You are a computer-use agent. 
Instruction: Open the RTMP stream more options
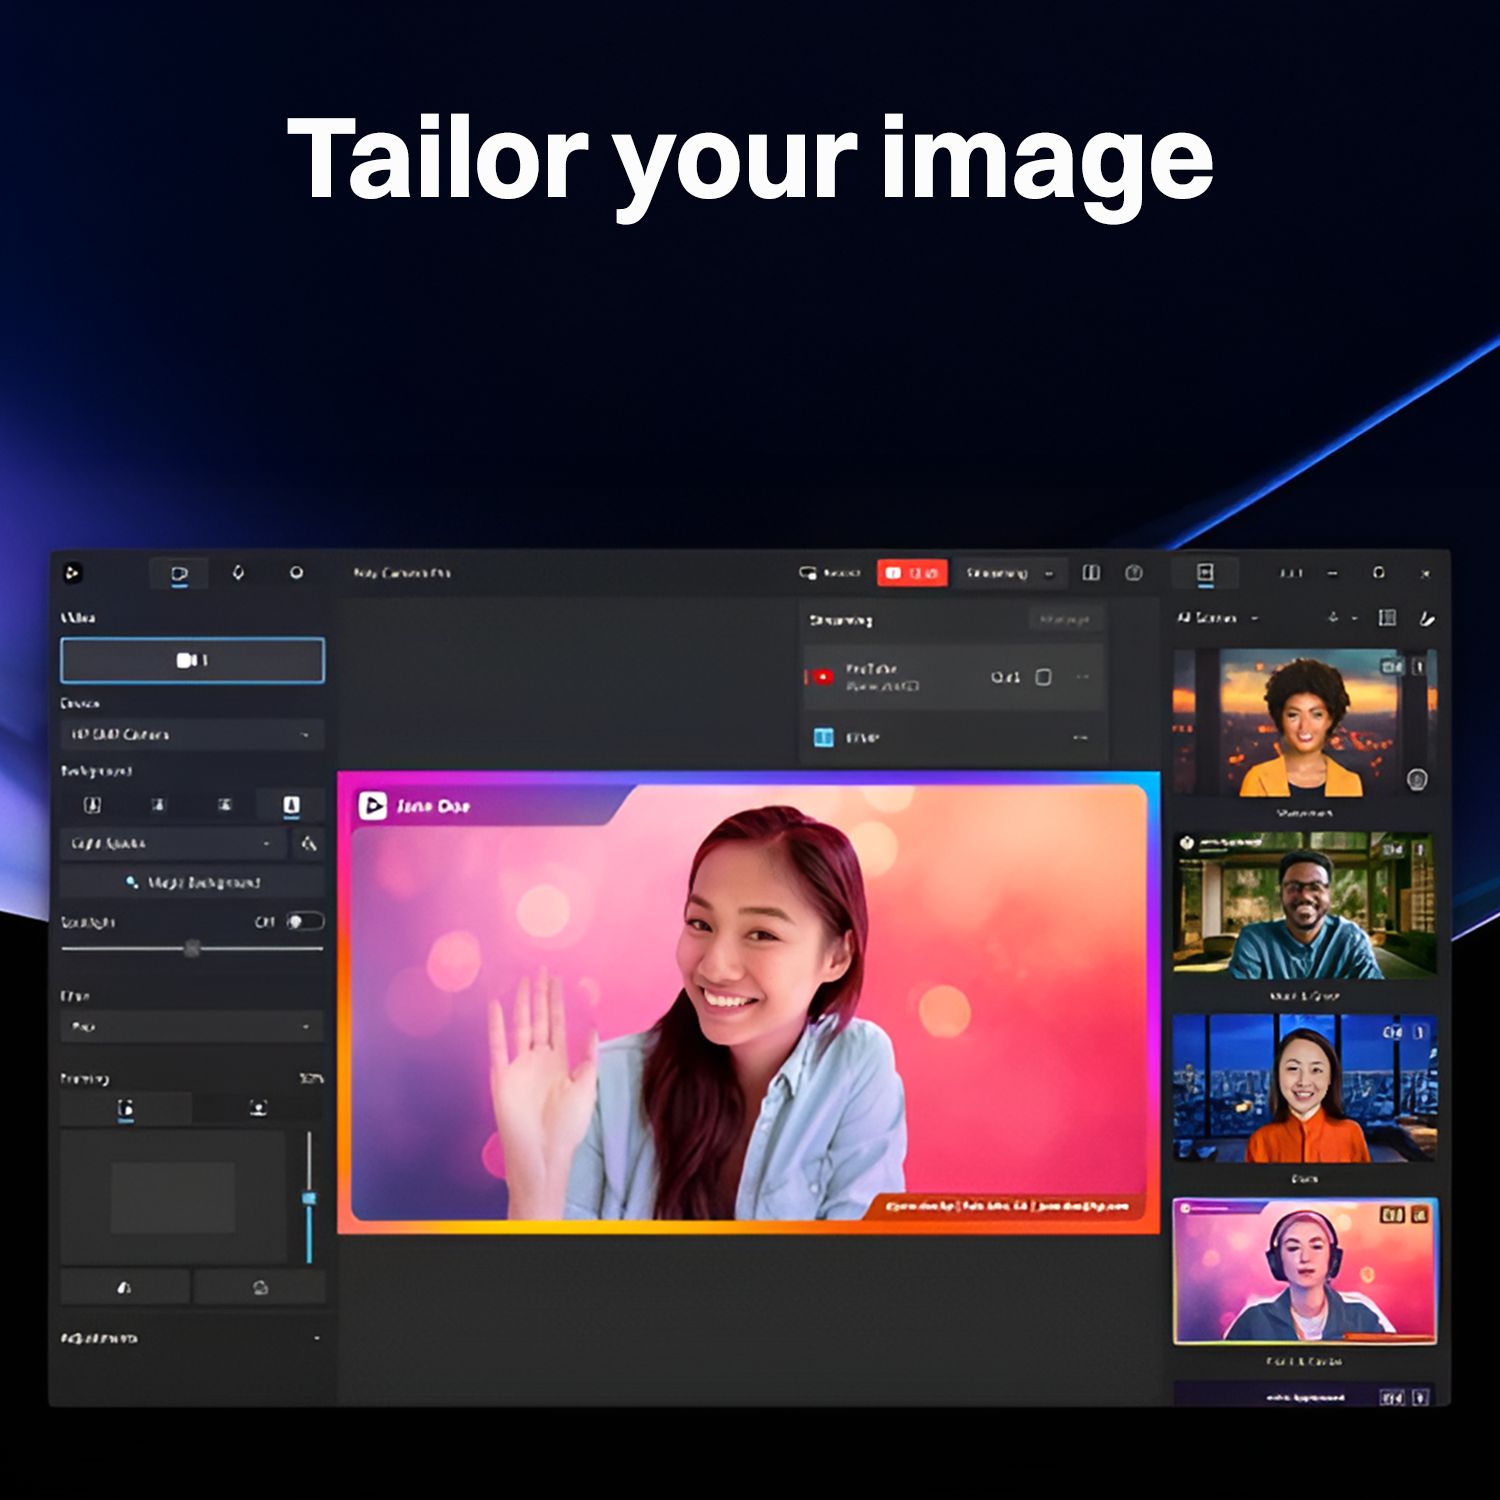[1080, 738]
